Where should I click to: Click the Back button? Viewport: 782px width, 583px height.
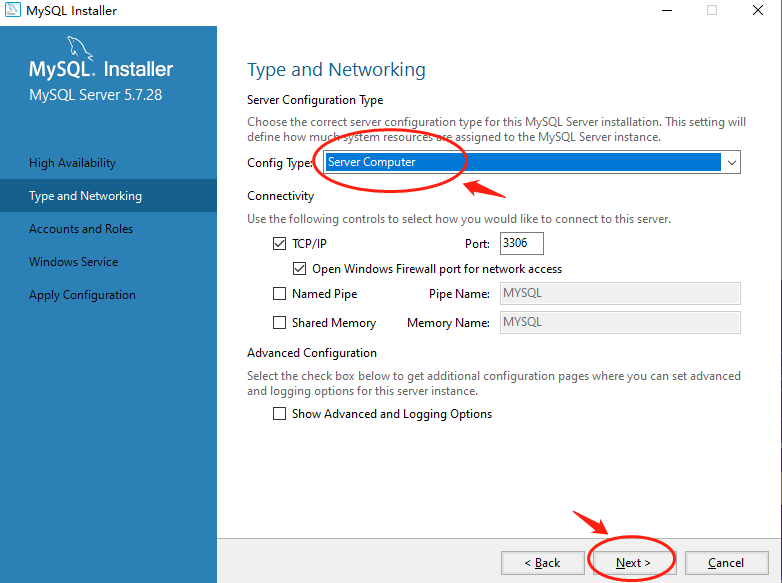[x=543, y=563]
